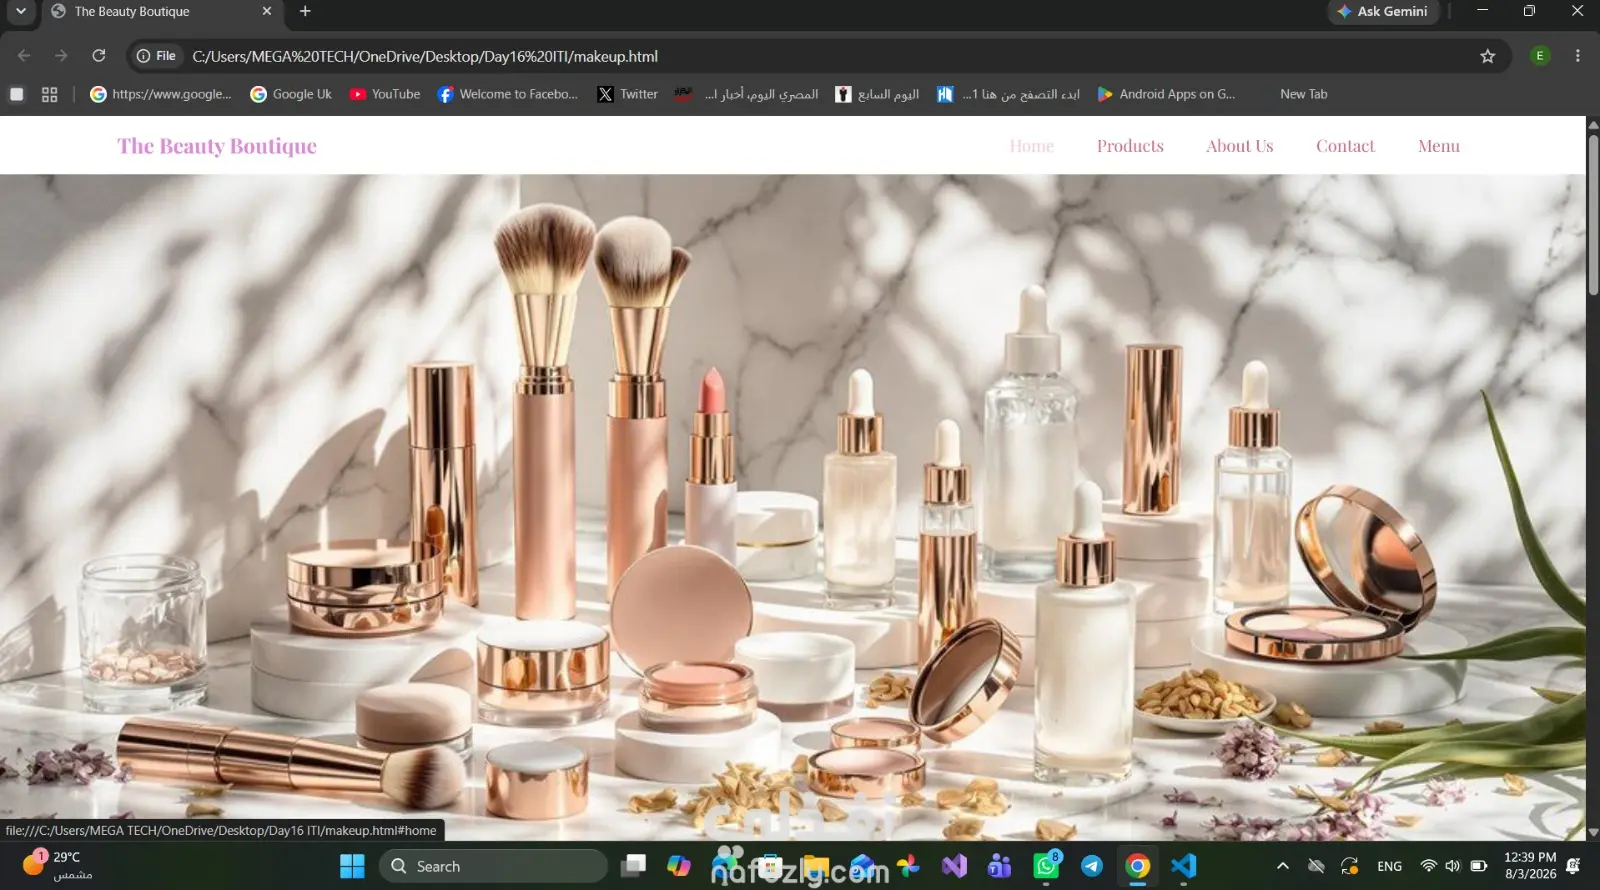Click the white square bookmarks bar icon
The width and height of the screenshot is (1600, 890).
tap(17, 94)
